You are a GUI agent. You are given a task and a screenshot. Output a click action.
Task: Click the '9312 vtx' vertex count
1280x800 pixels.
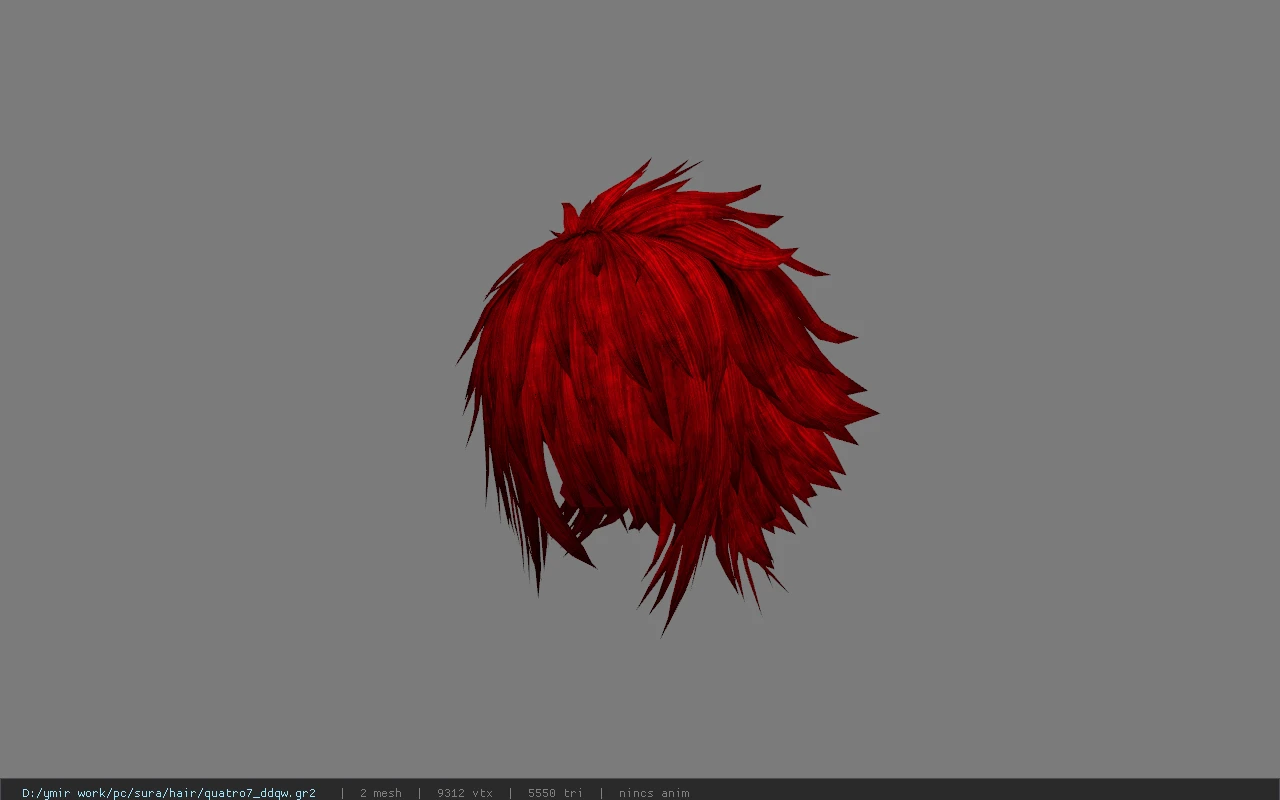[x=465, y=793]
